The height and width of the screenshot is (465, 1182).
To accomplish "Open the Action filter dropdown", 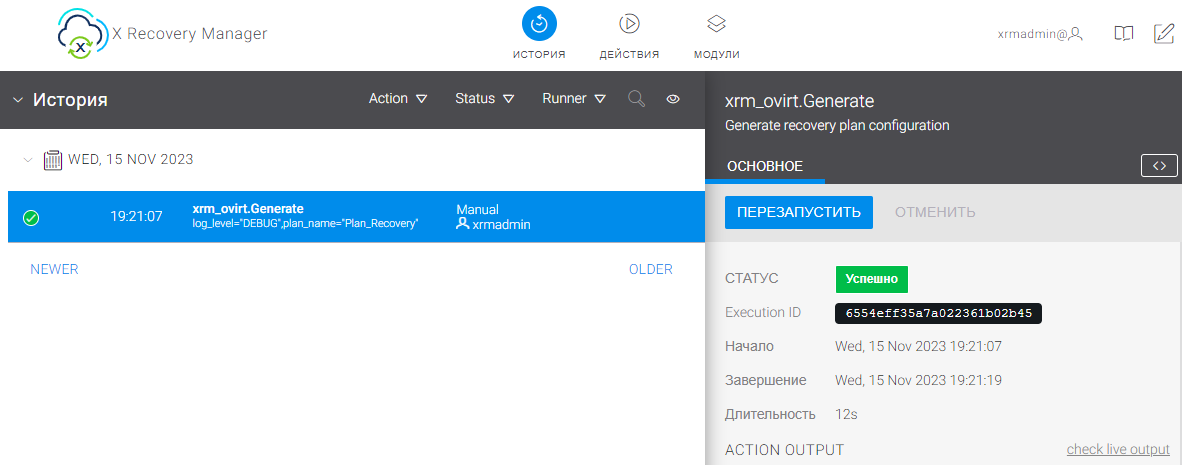I will click(398, 99).
